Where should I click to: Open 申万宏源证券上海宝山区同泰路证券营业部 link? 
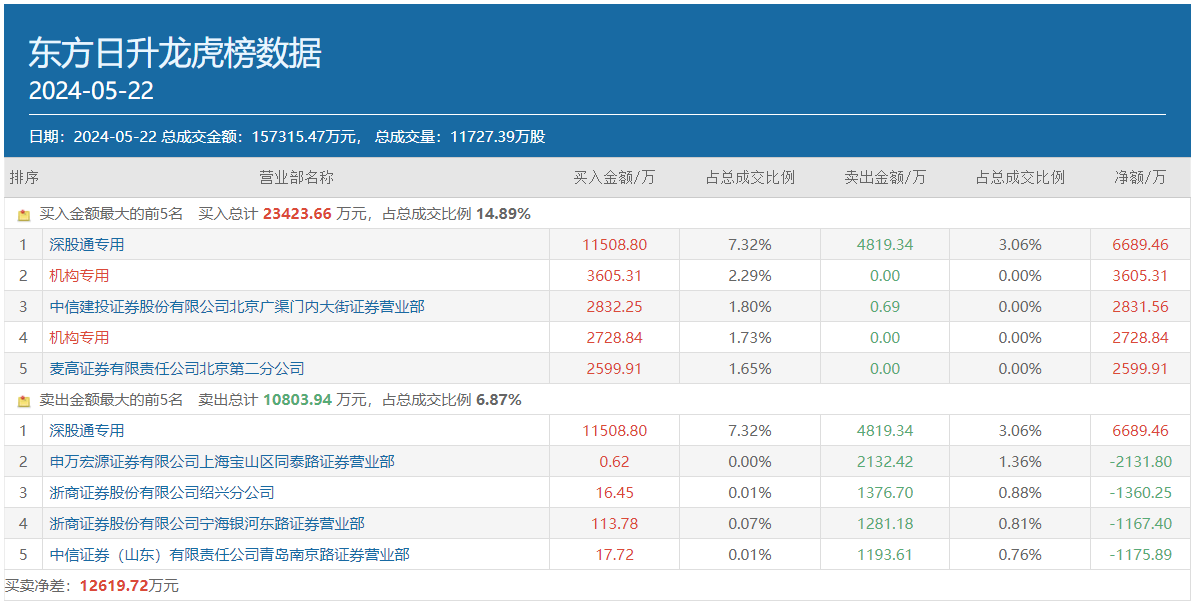click(222, 462)
